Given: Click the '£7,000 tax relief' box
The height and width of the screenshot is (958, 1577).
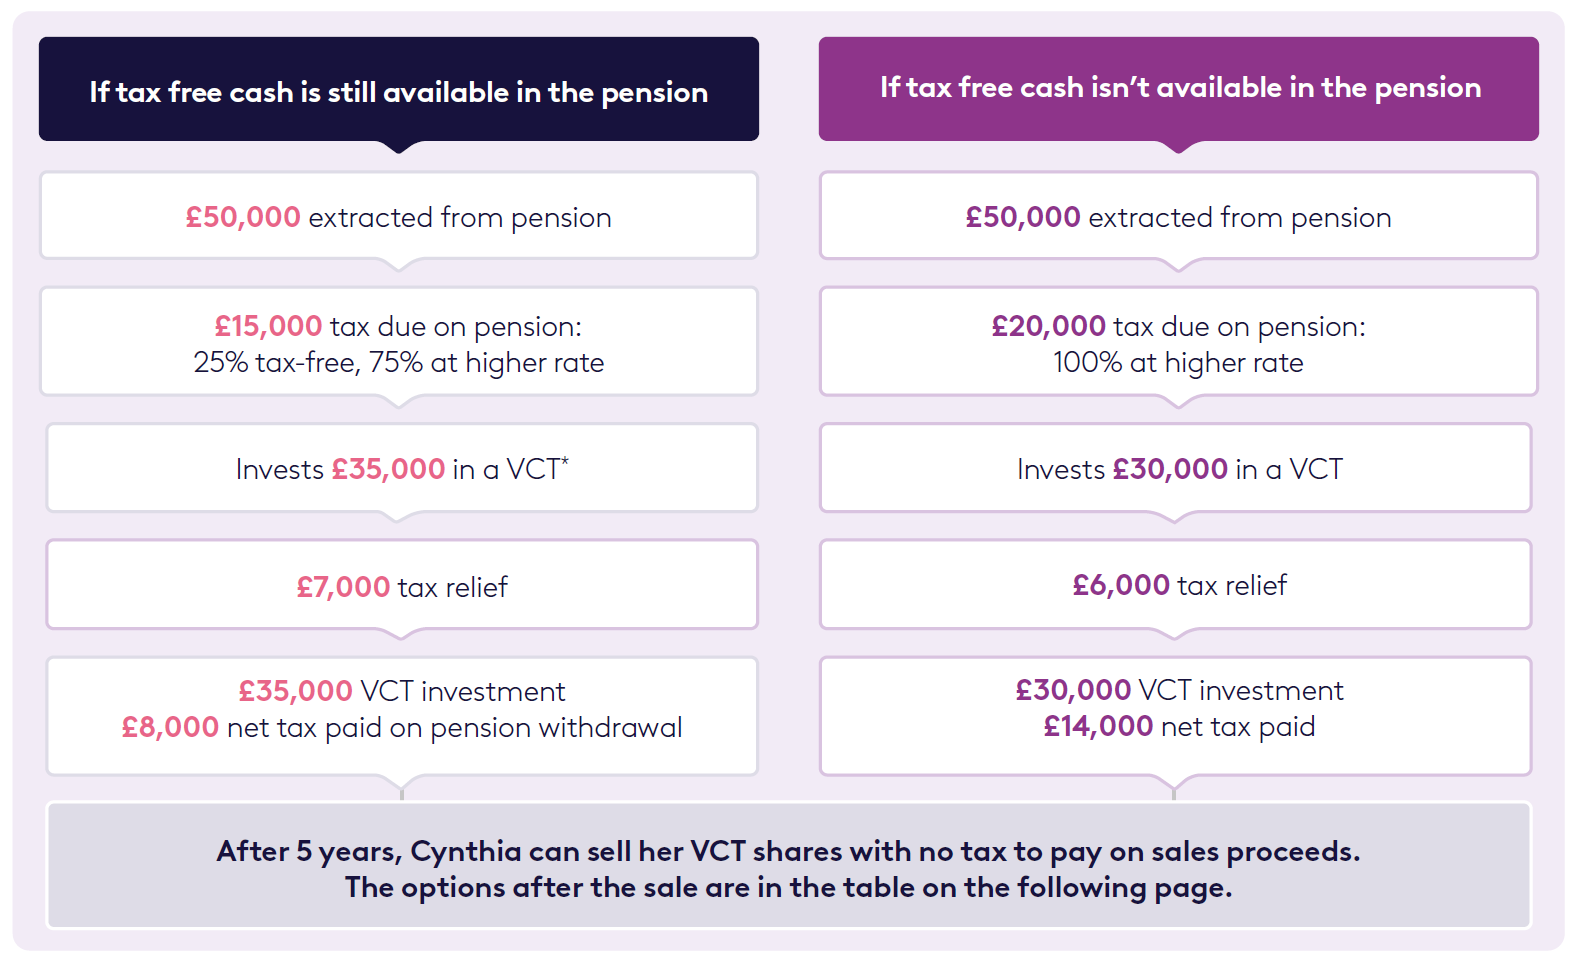Looking at the screenshot, I should pos(401,587).
